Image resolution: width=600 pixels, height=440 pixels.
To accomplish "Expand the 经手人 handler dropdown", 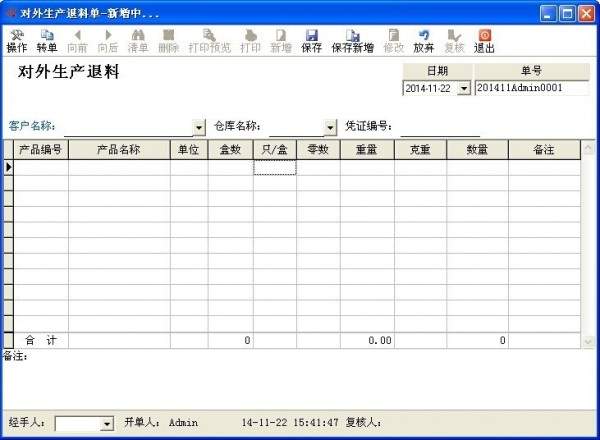I will (x=107, y=424).
